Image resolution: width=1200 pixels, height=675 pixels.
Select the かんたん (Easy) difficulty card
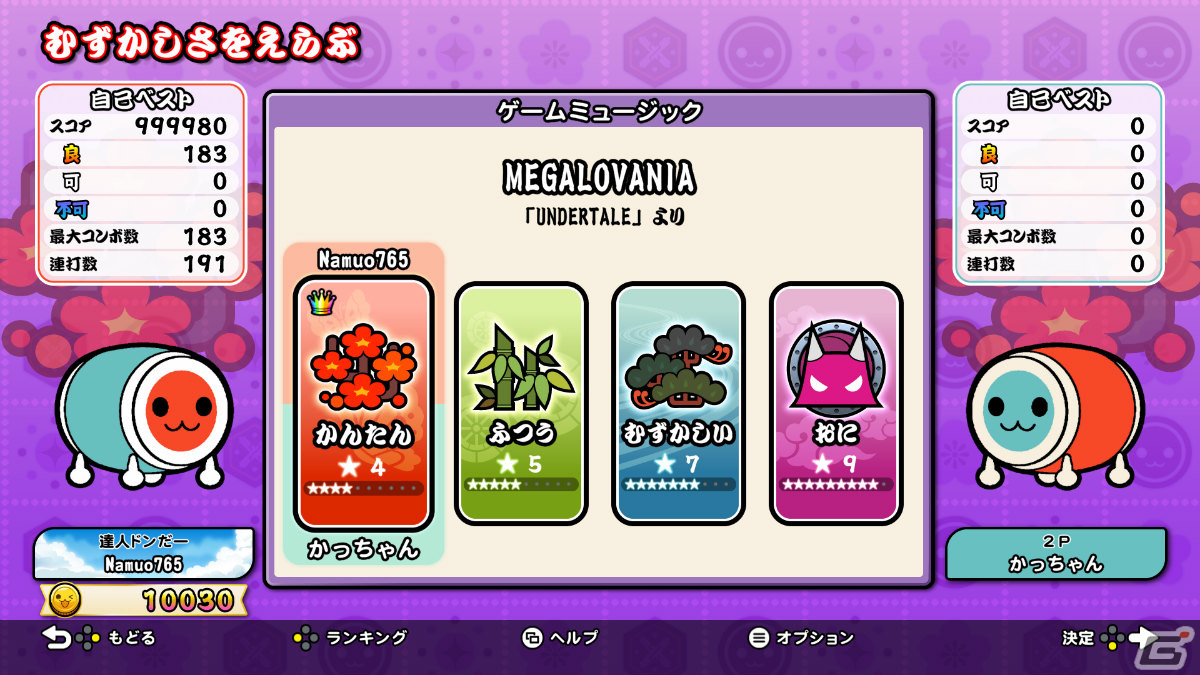[364, 403]
